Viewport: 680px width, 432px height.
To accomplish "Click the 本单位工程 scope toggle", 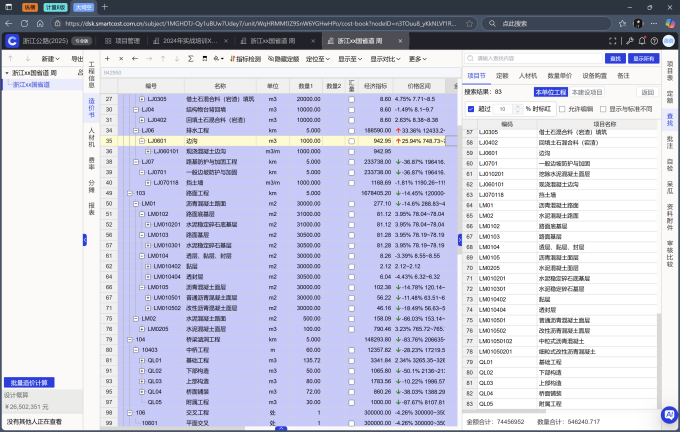I will [x=552, y=91].
